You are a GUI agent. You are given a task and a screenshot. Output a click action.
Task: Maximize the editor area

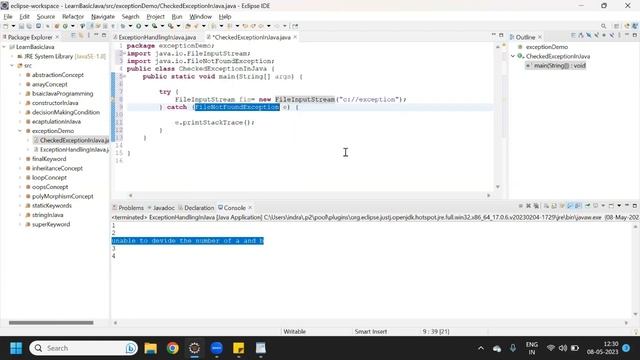pos(501,36)
